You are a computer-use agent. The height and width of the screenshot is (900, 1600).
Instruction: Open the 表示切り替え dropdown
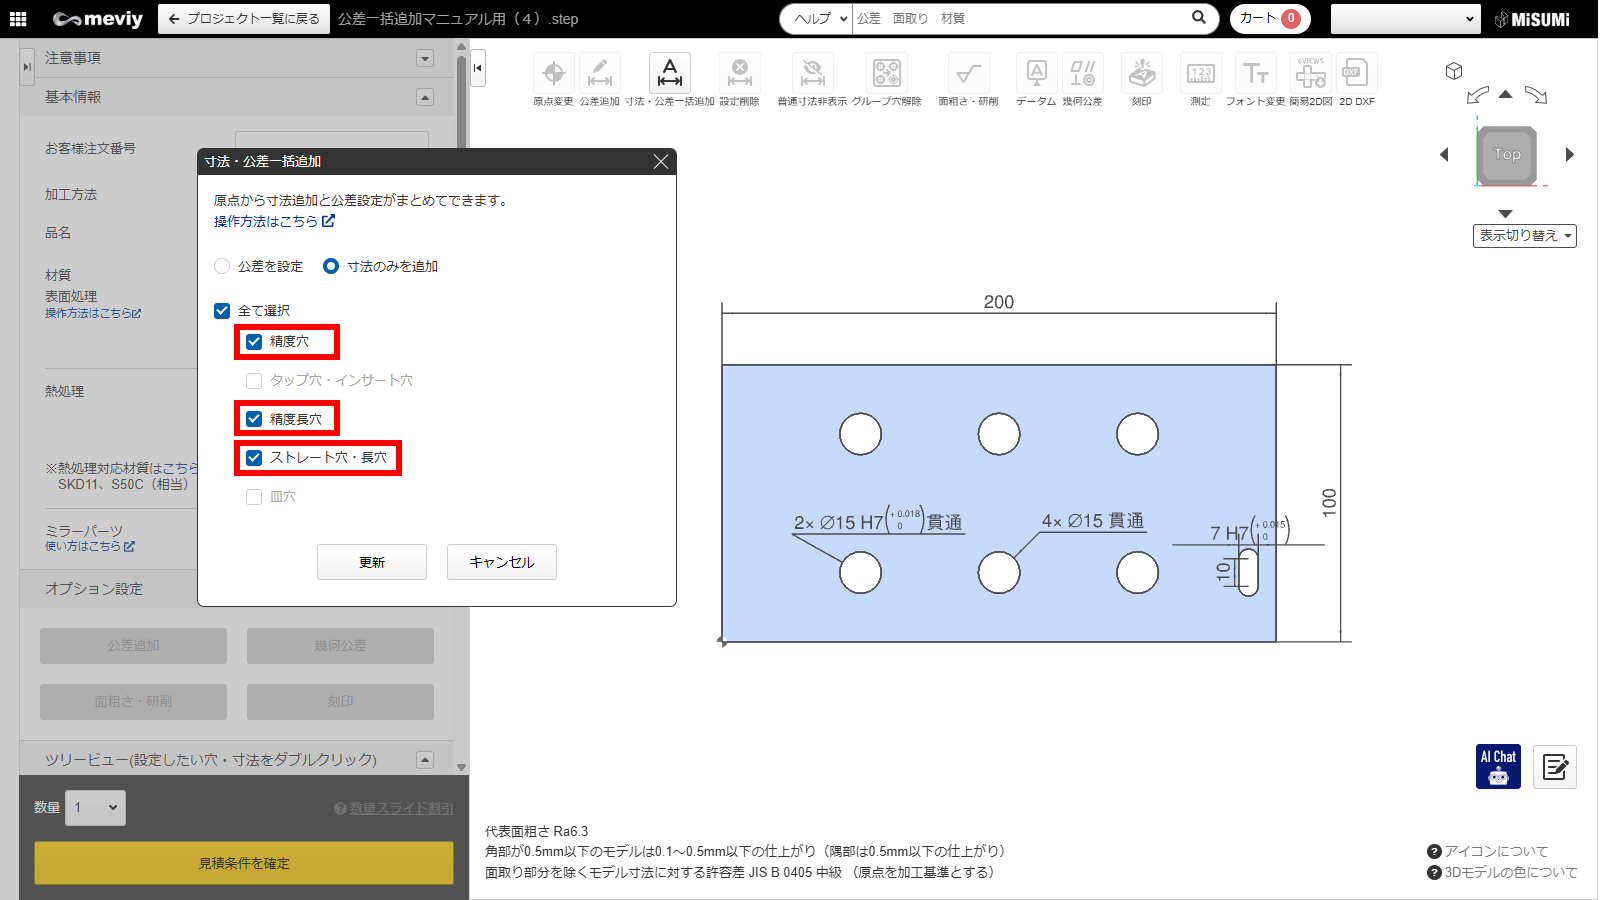(1524, 236)
